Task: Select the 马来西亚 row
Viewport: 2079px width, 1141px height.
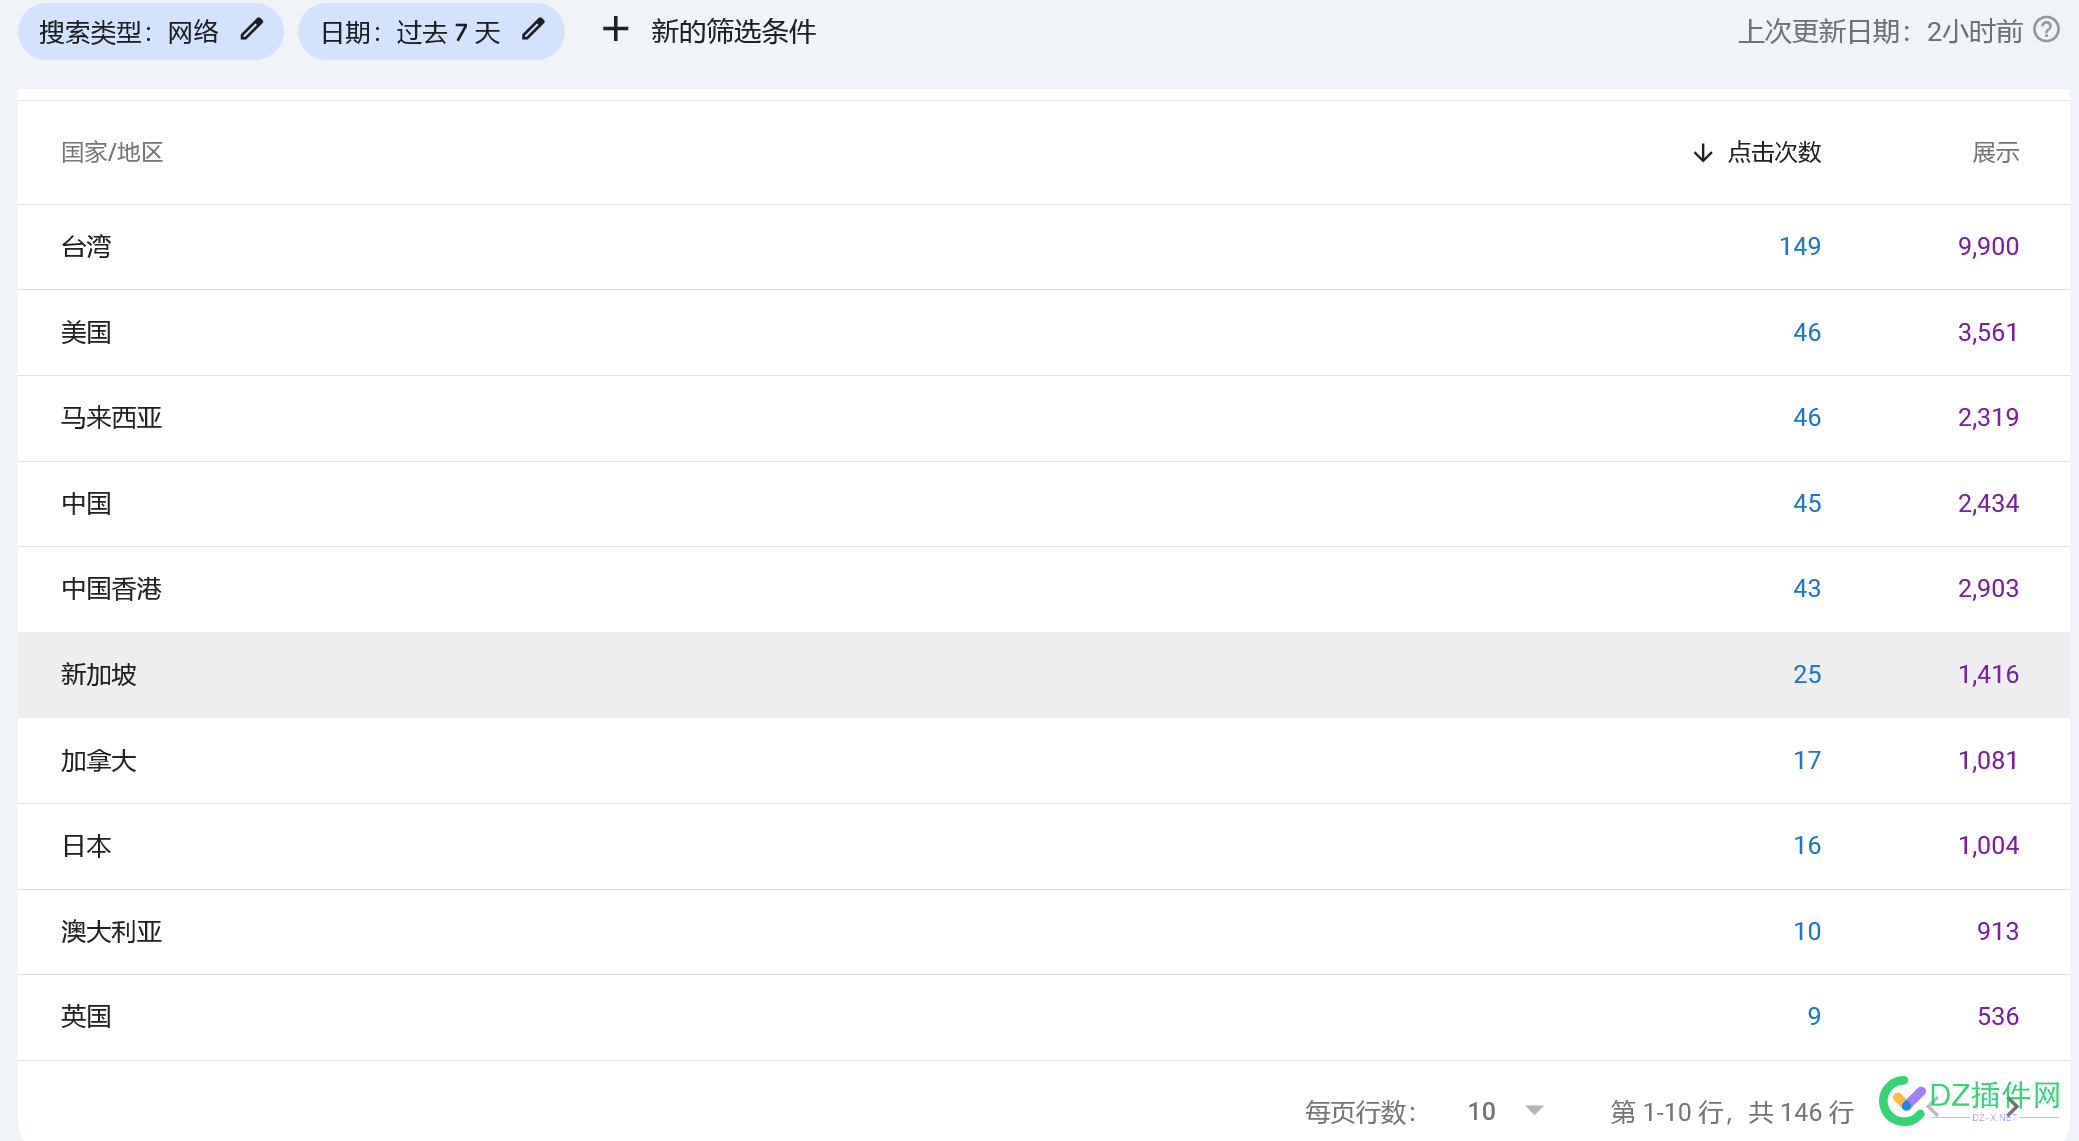Action: 1043,418
